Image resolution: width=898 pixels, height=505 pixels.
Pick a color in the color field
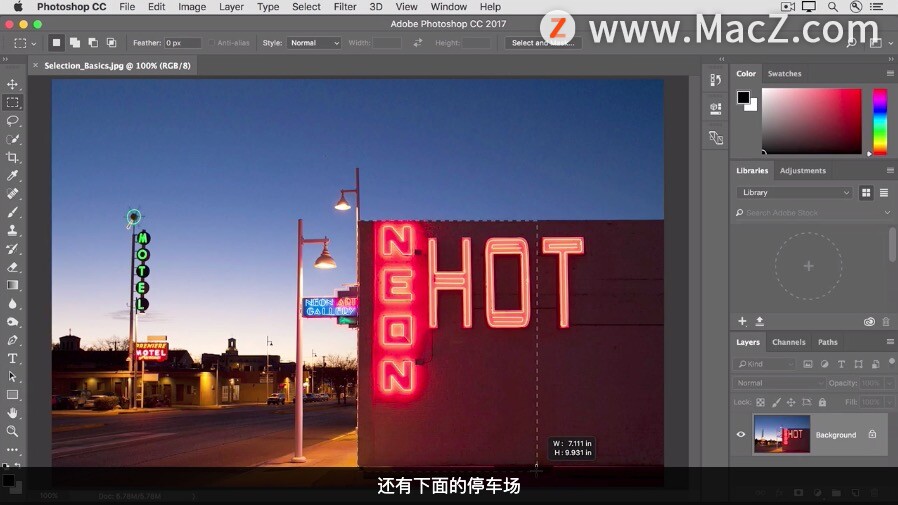point(812,121)
